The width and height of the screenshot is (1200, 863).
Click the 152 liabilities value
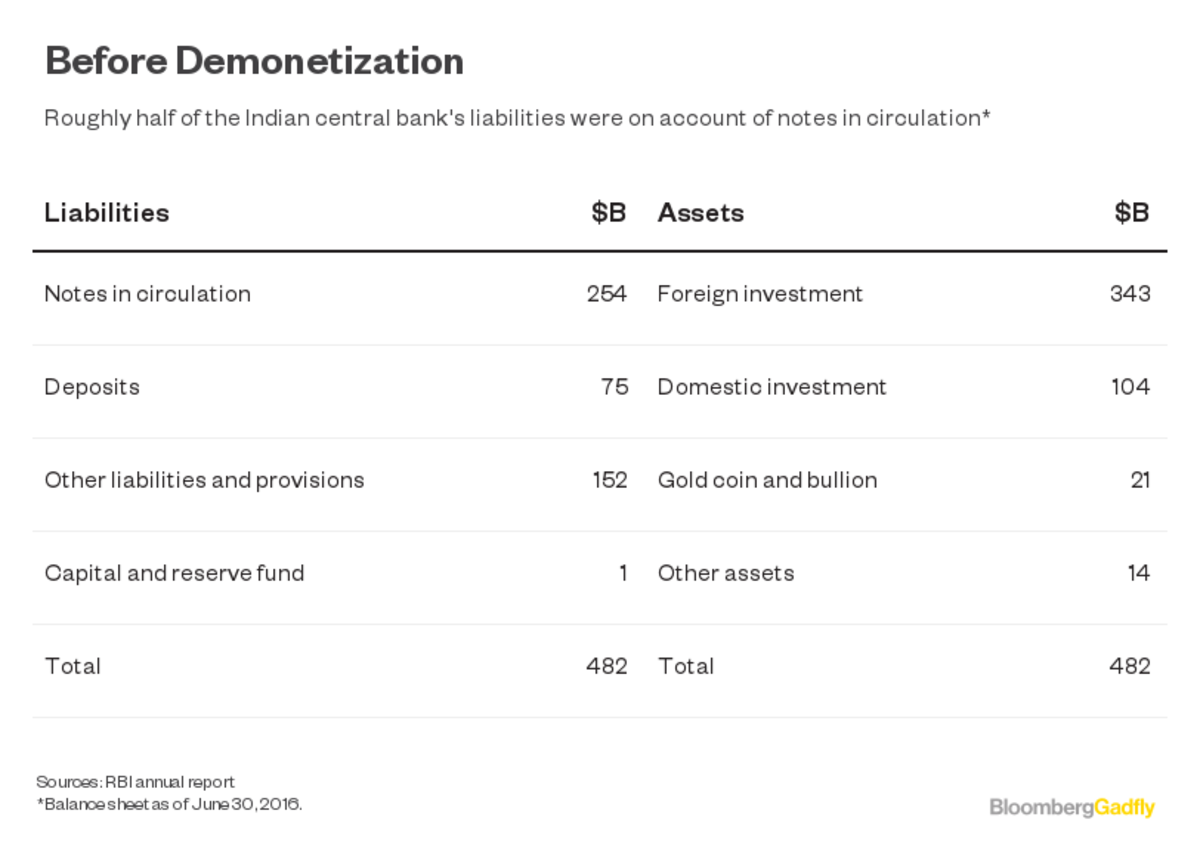pyautogui.click(x=610, y=480)
